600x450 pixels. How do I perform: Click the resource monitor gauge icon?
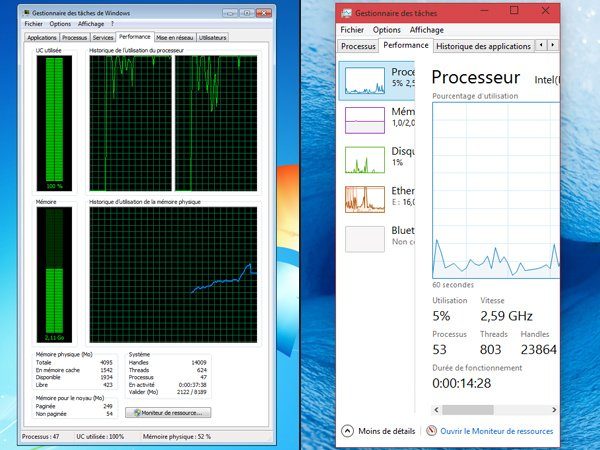click(x=431, y=431)
